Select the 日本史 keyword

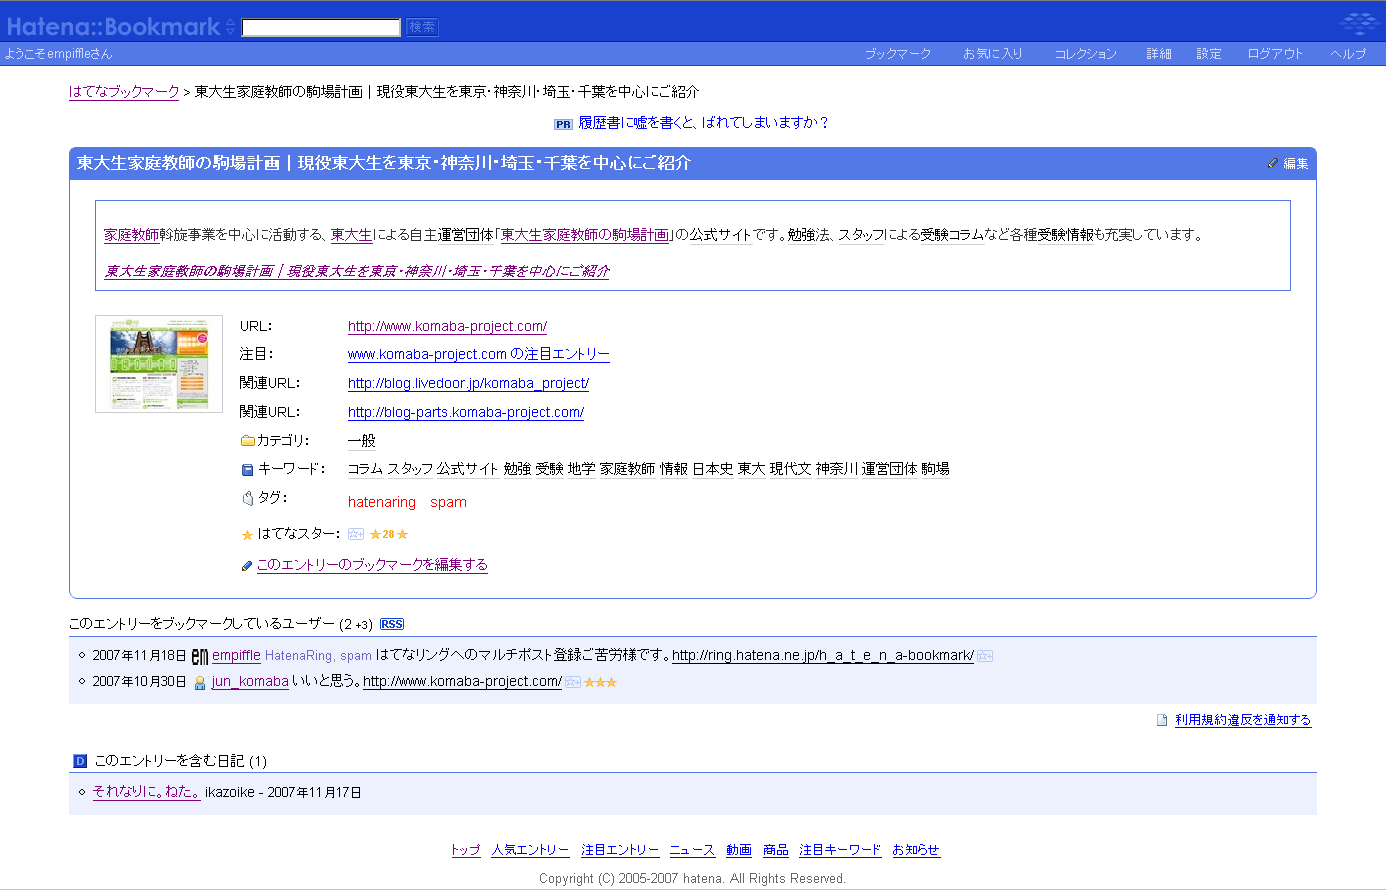713,469
